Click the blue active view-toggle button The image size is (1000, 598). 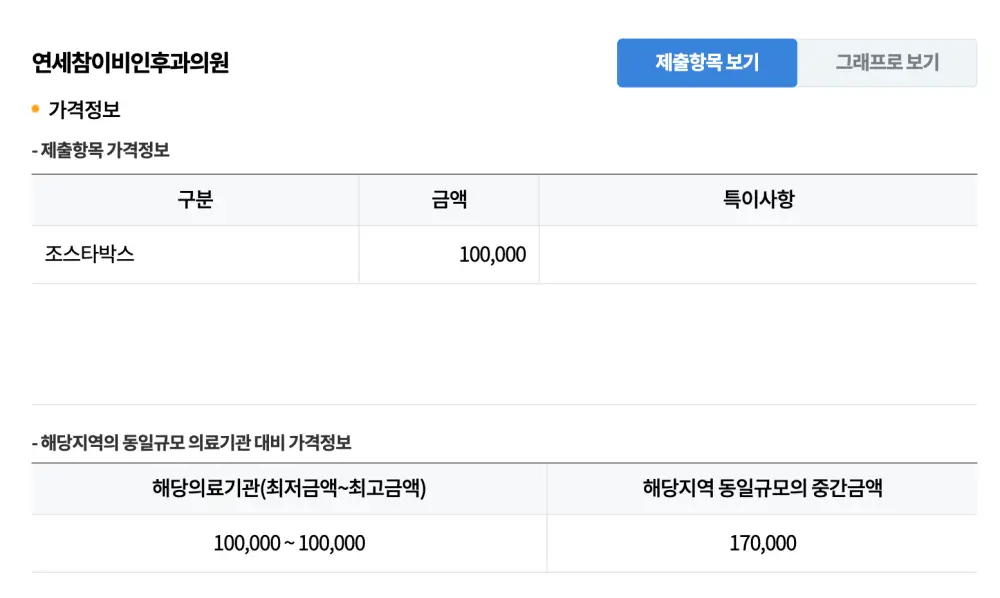point(707,62)
